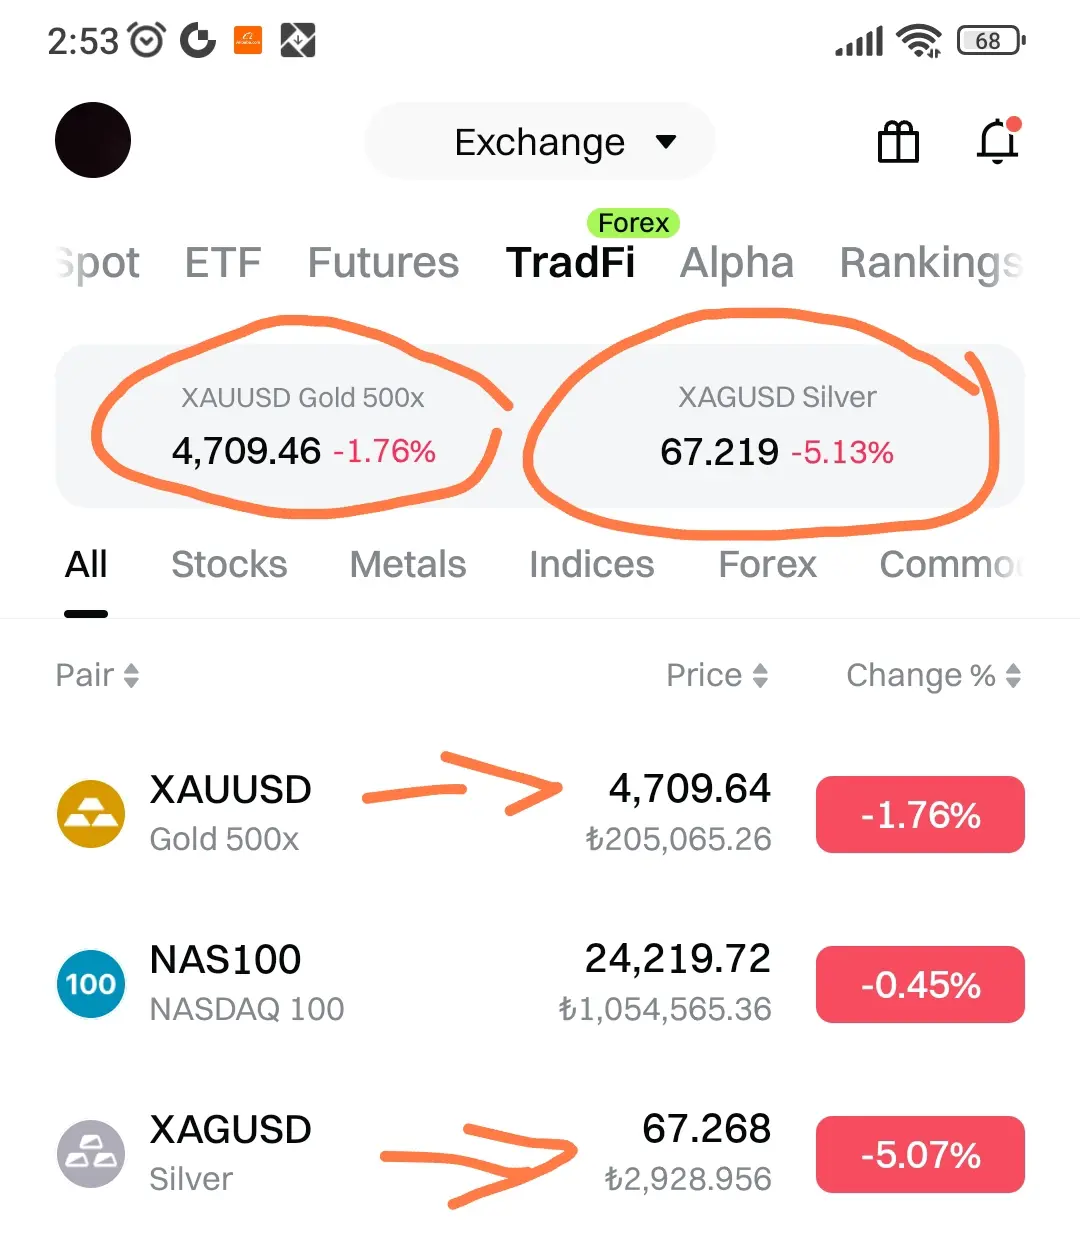
Task: Sort list by Pair
Action: point(97,675)
